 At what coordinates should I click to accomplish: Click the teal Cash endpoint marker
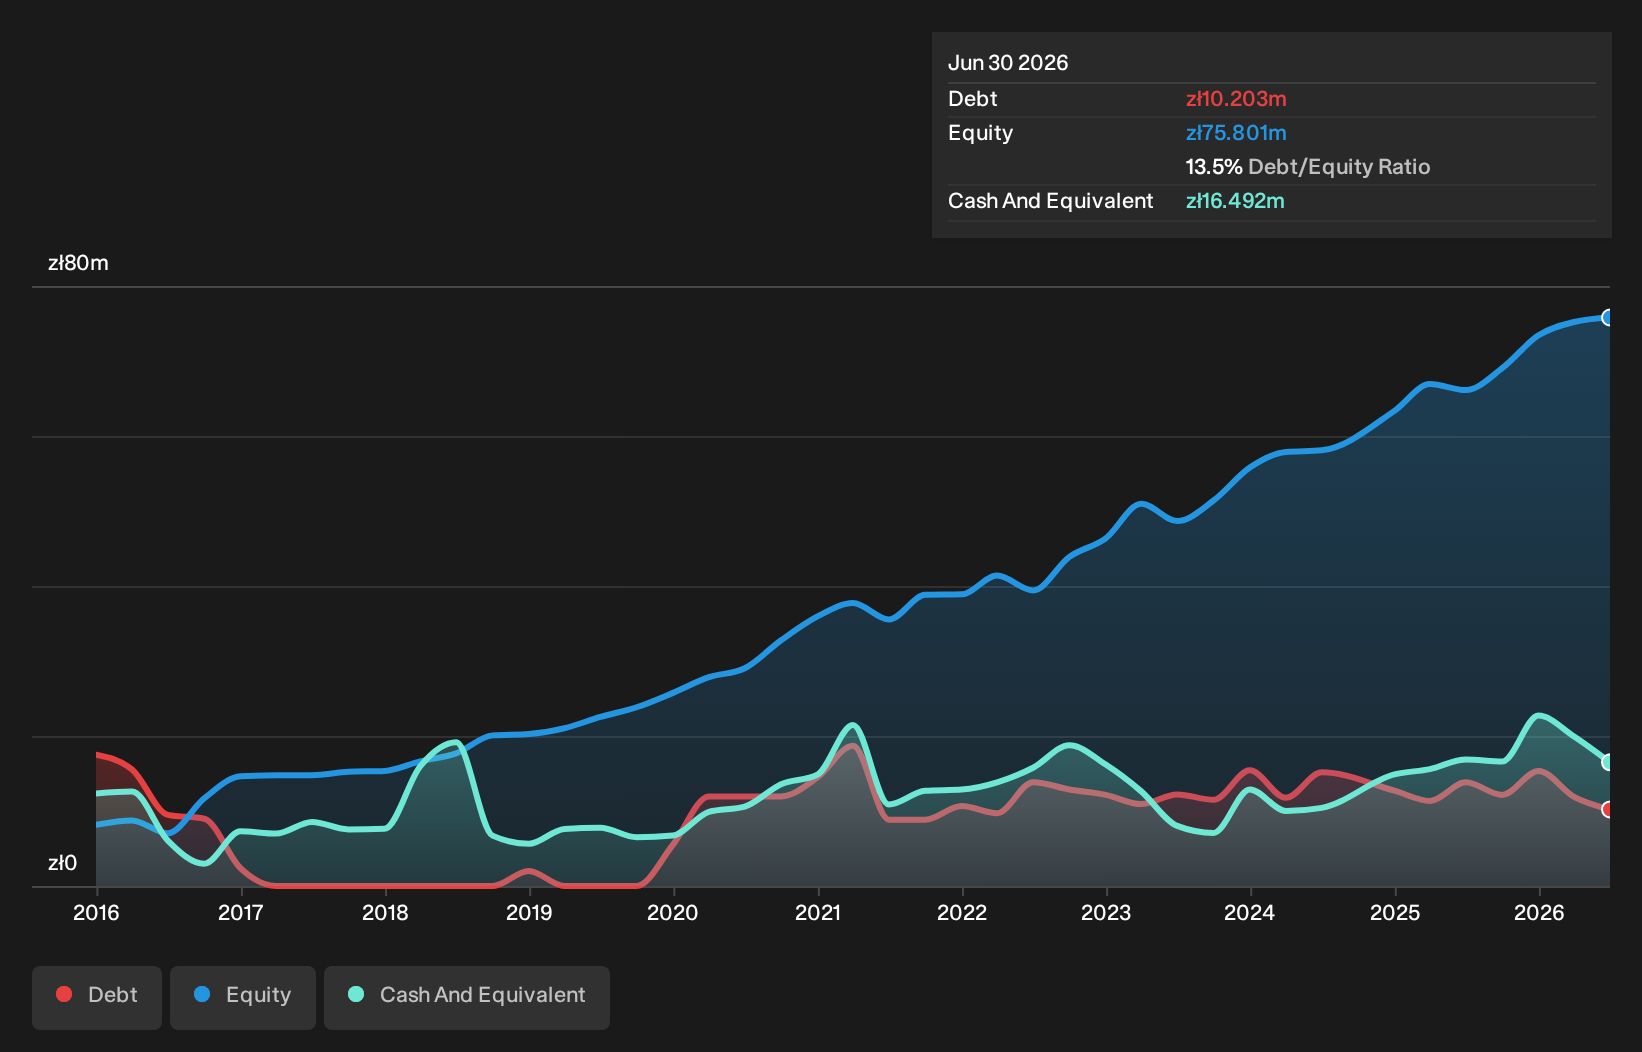pos(1608,762)
